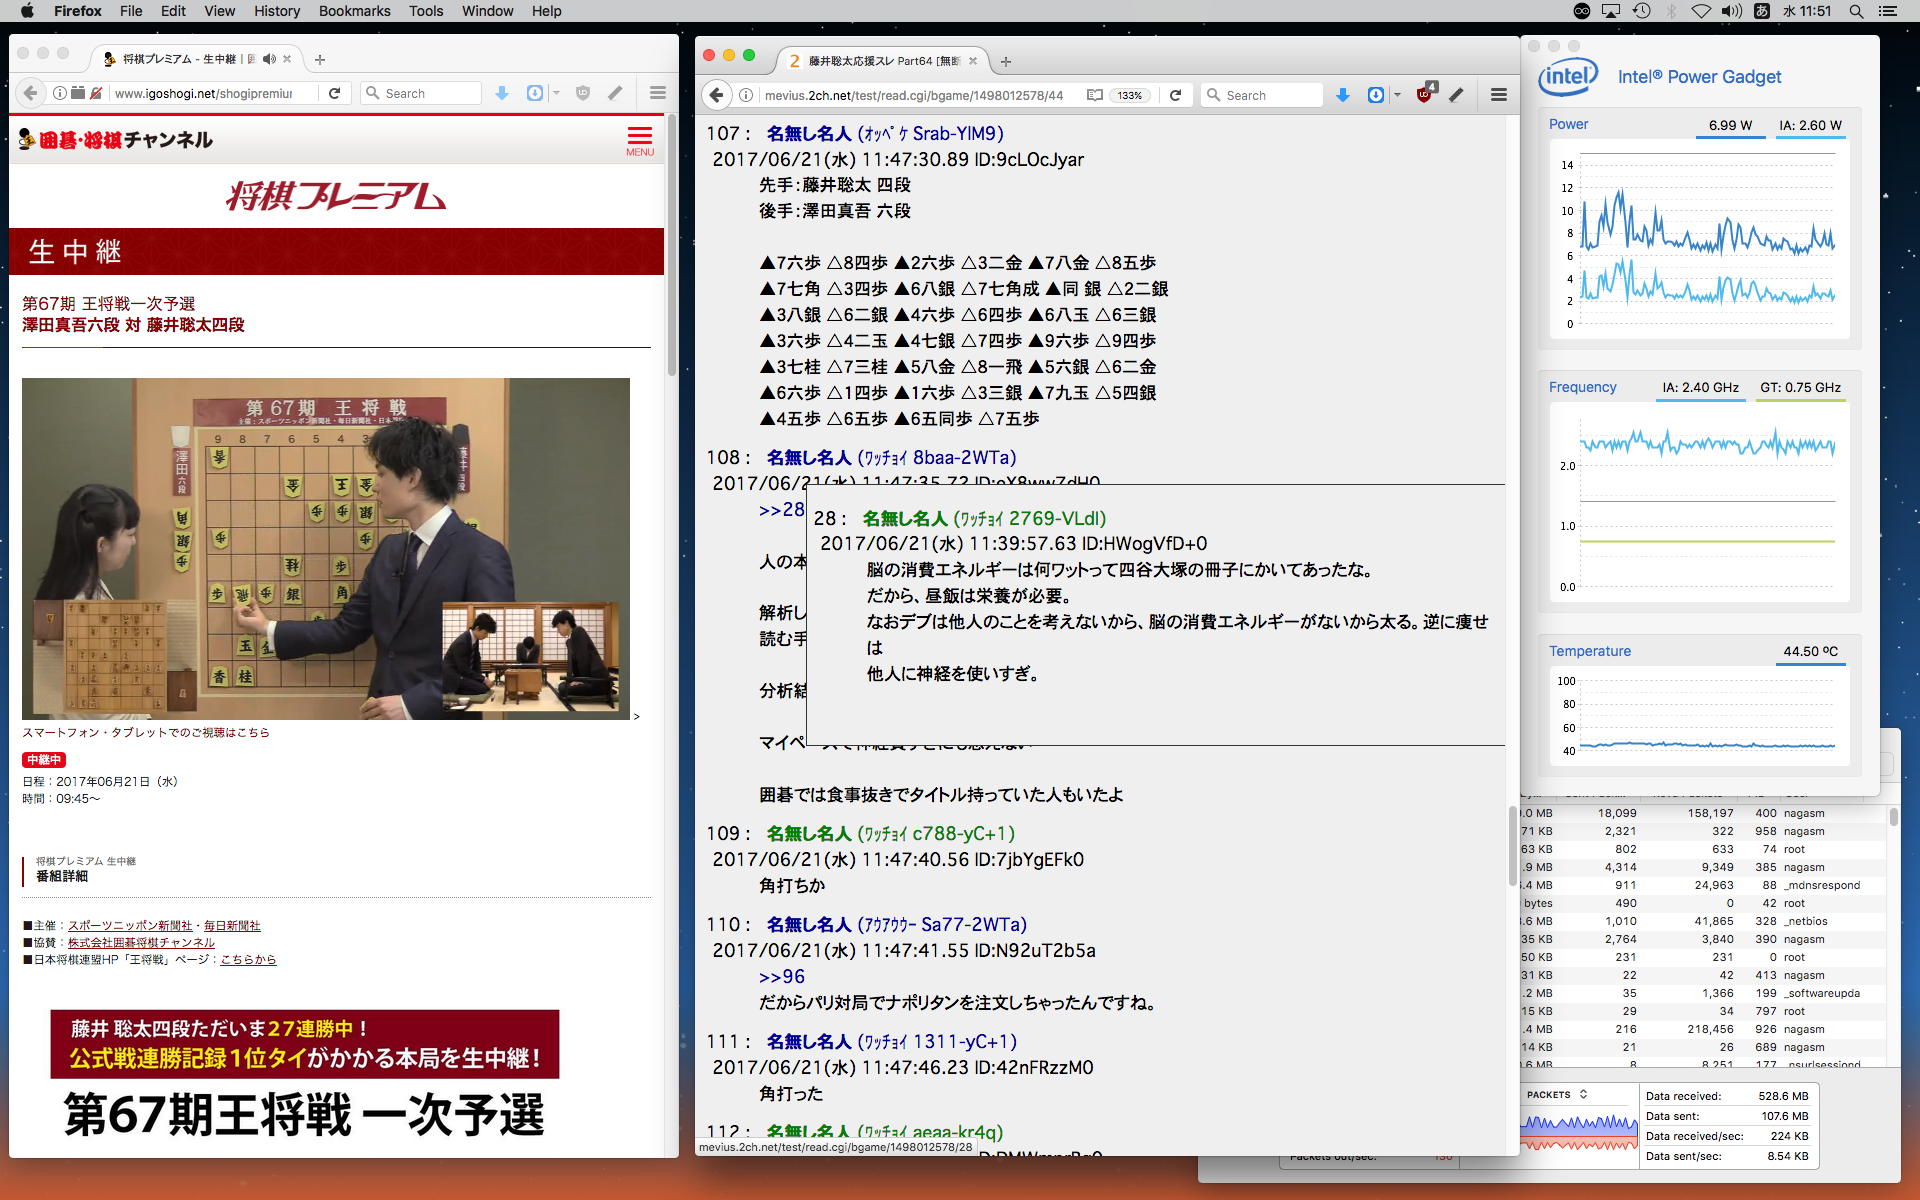This screenshot has height=1200, width=1920.
Task: Click the red MENU icon on the shogi page
Action: (640, 141)
